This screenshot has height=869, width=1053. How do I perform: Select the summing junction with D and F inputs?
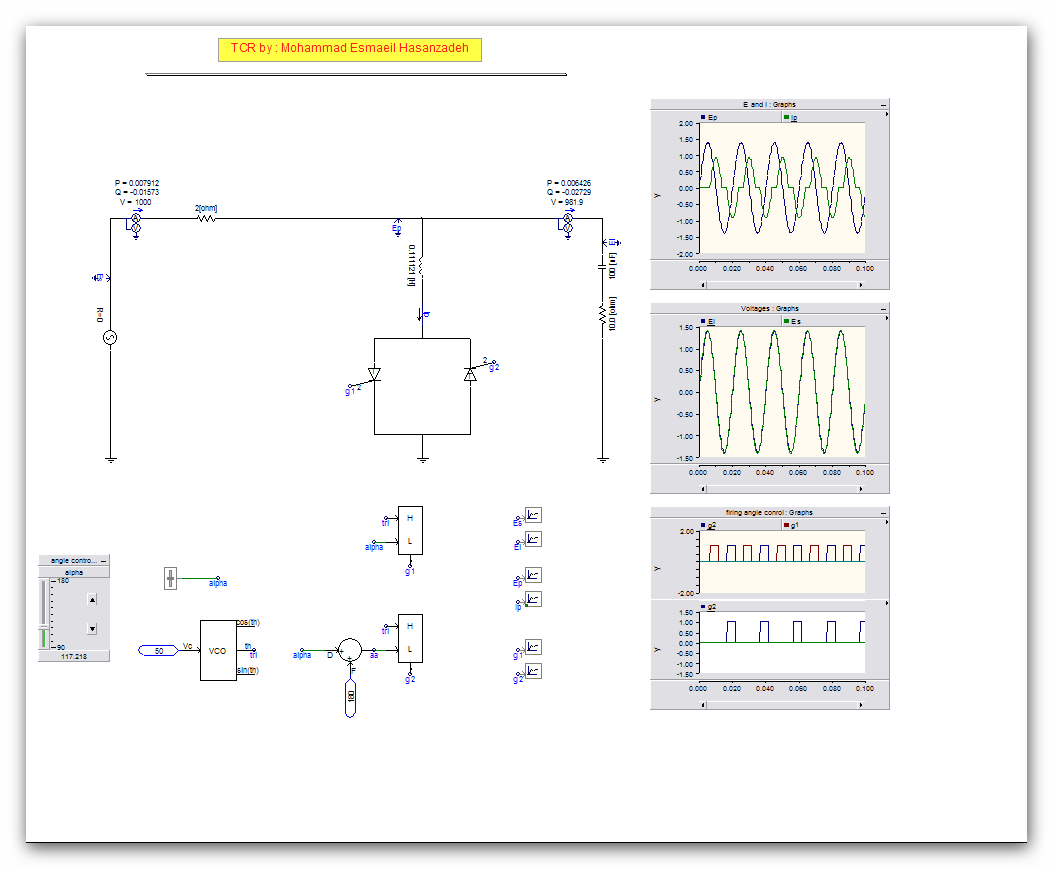click(349, 650)
